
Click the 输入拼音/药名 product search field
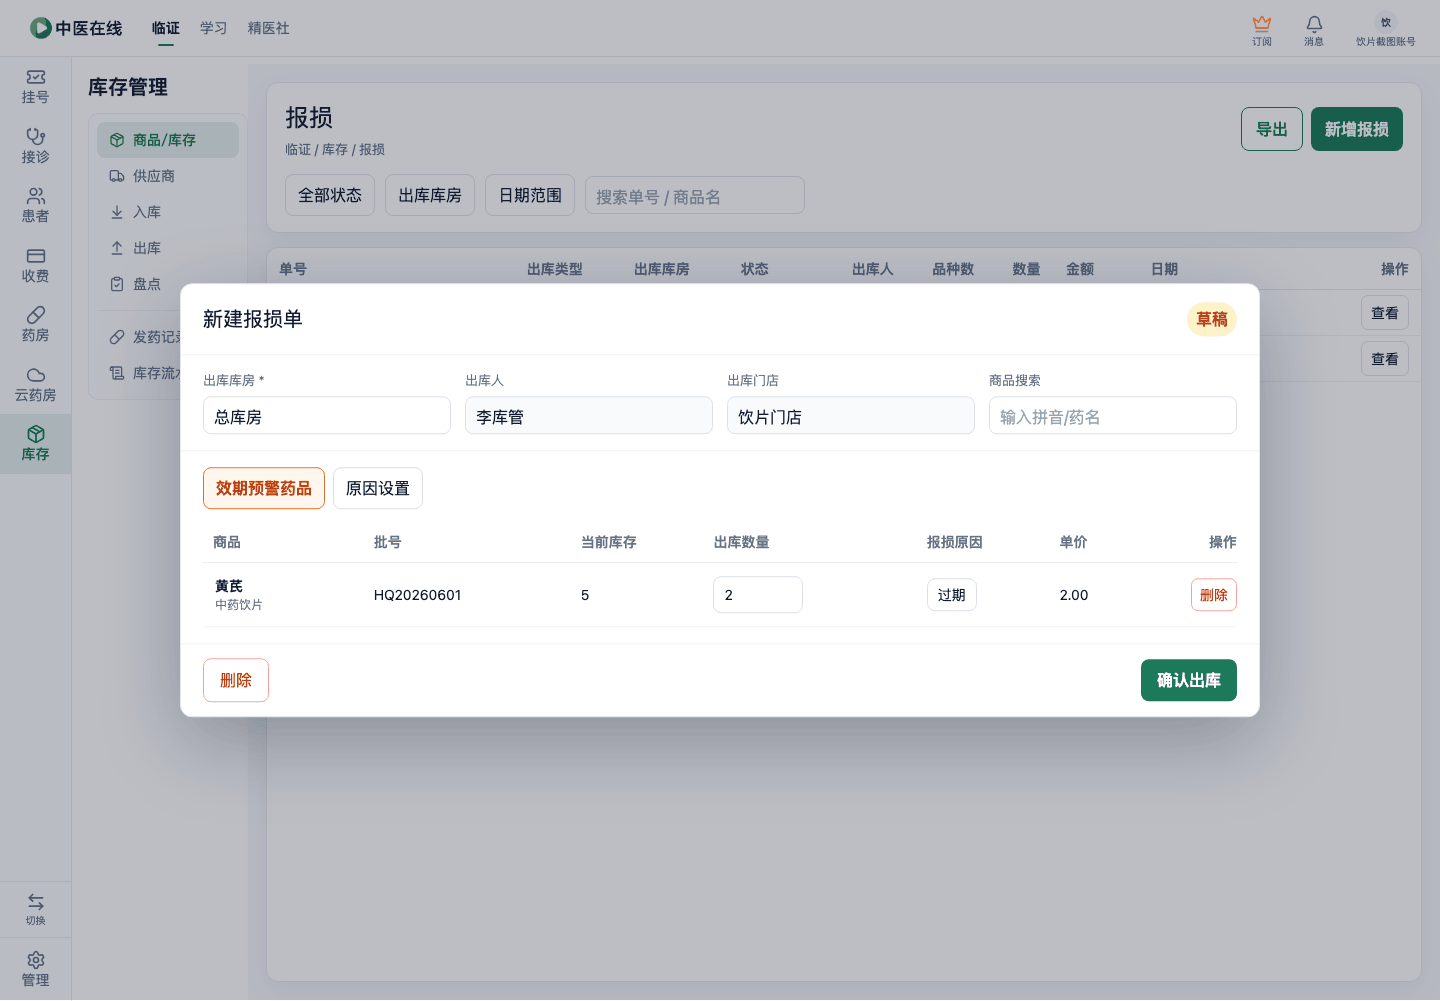tap(1113, 416)
